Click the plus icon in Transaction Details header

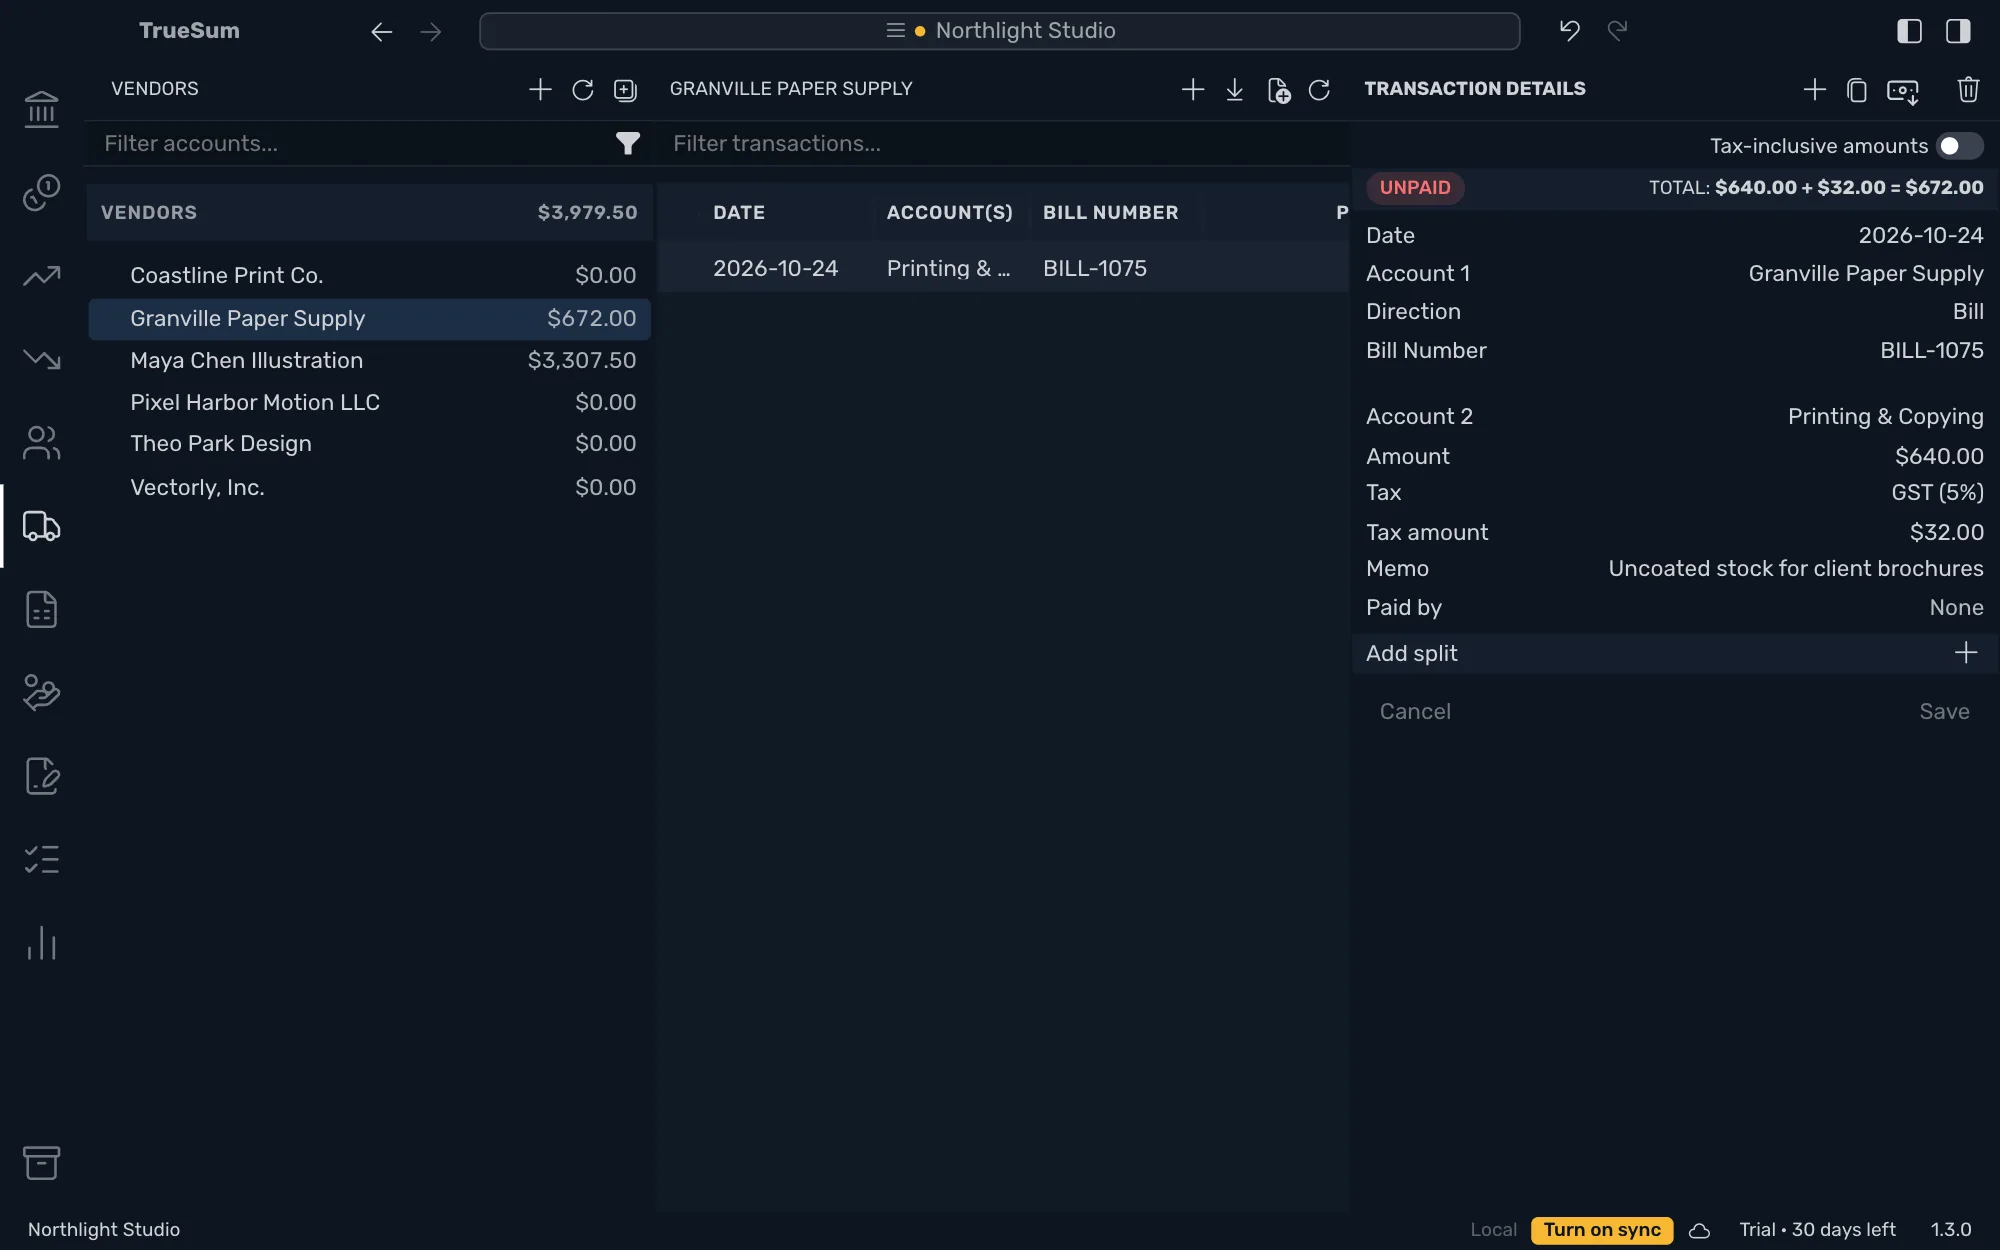coord(1814,89)
